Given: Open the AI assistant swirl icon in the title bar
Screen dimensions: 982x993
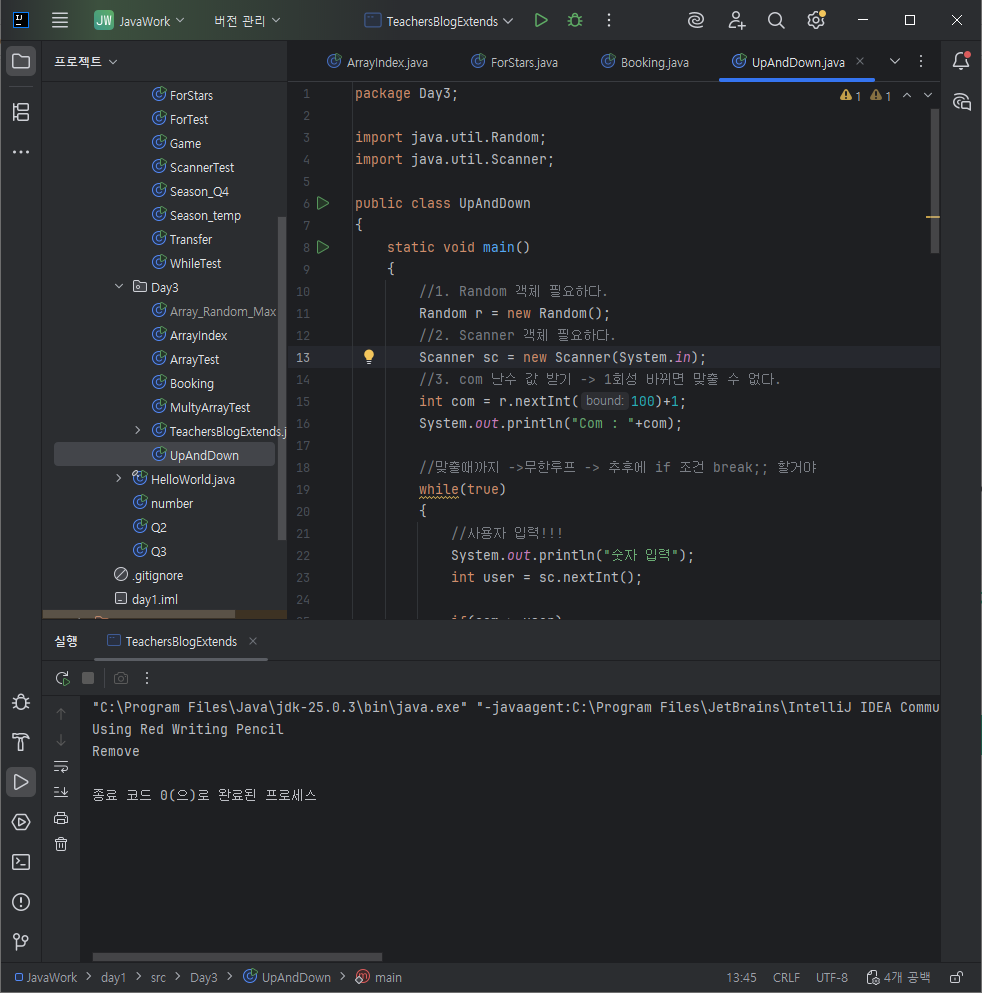Looking at the screenshot, I should pyautogui.click(x=696, y=20).
